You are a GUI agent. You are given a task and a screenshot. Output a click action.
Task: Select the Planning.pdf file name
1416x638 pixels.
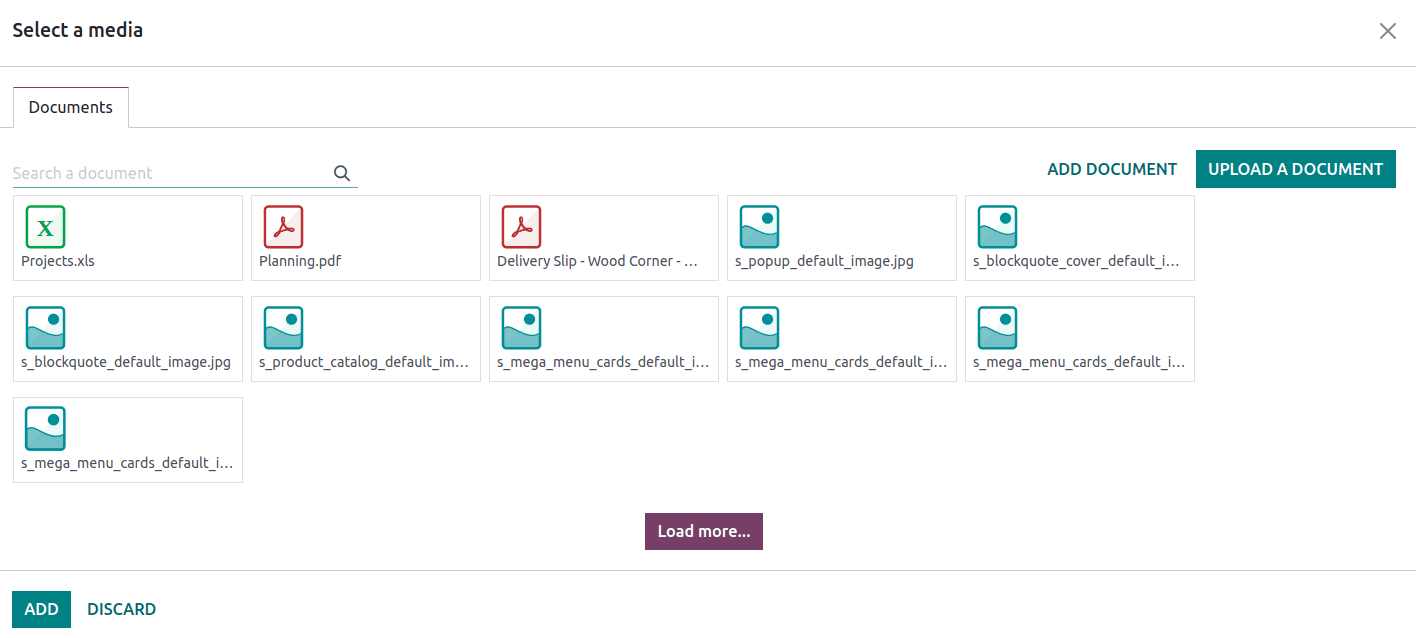click(300, 261)
